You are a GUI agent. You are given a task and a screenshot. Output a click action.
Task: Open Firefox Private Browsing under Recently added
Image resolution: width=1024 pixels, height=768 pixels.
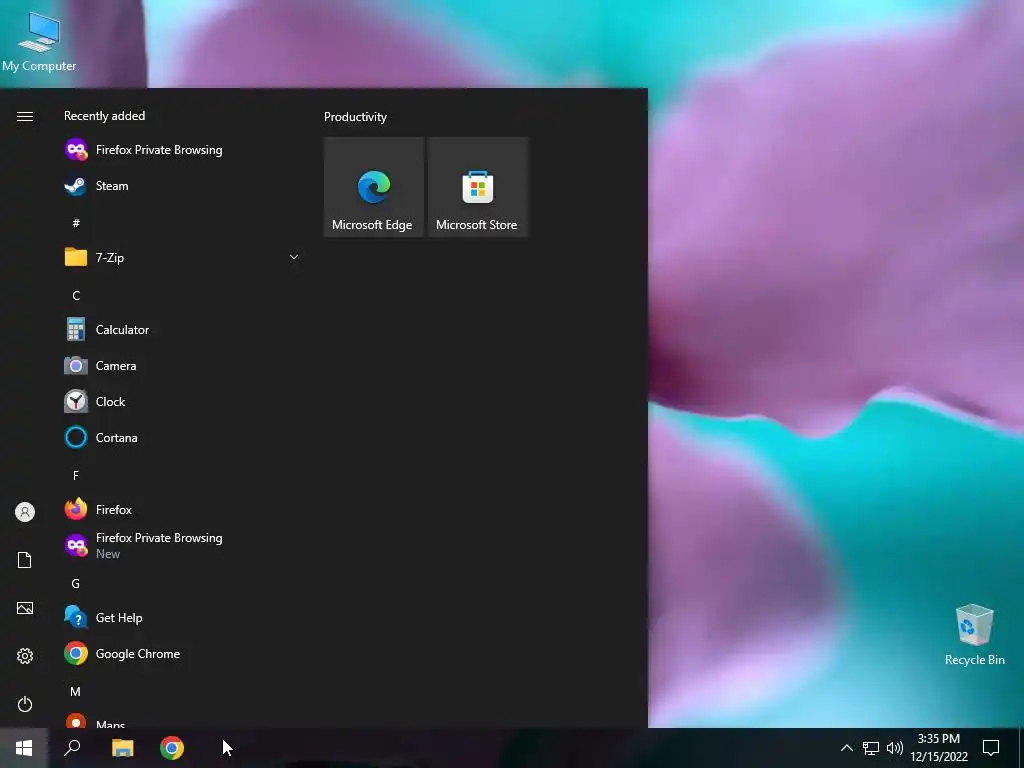(x=183, y=150)
